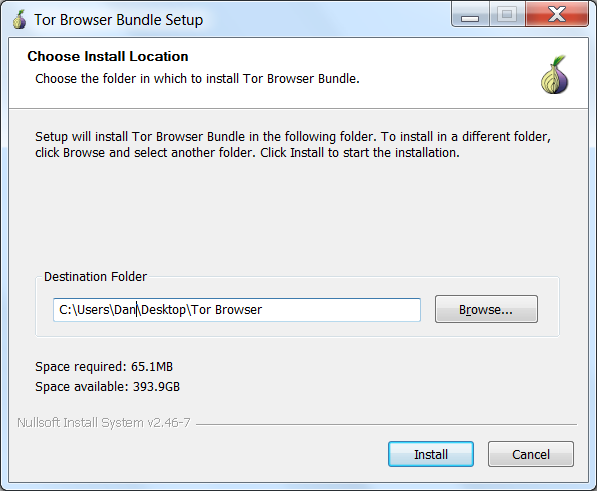The height and width of the screenshot is (491, 597).
Task: Place cursor on 'Desktop' in the destination path
Action: click(163, 310)
